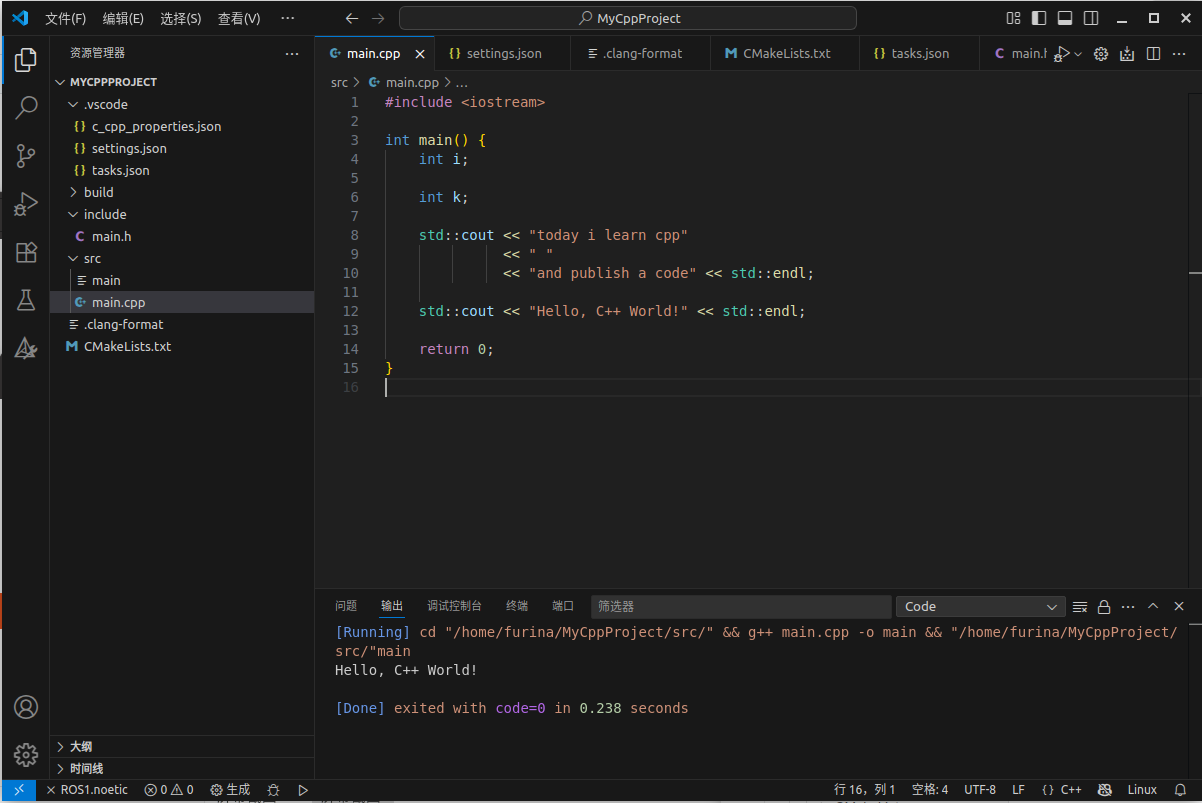The height and width of the screenshot is (803, 1202).
Task: Close the main.cpp editor tab
Action: [420, 54]
